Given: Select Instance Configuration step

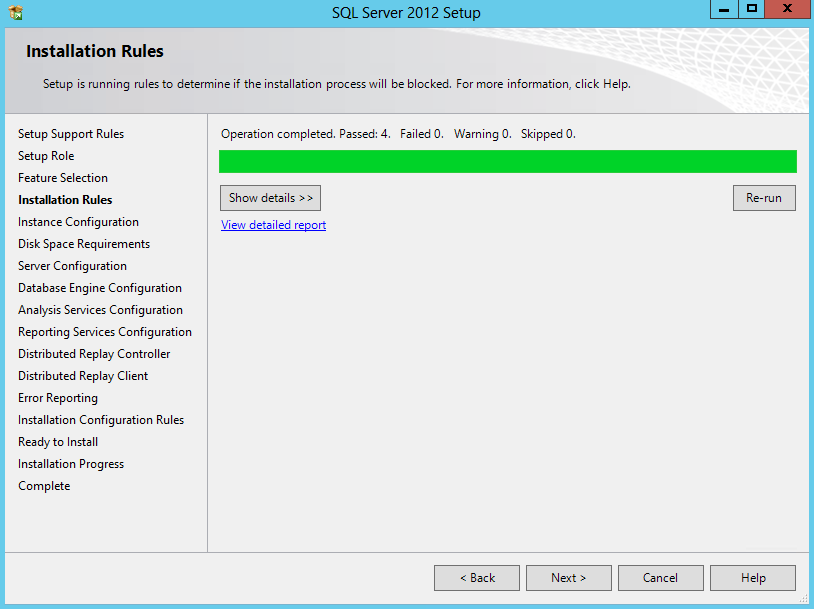Looking at the screenshot, I should (x=78, y=222).
